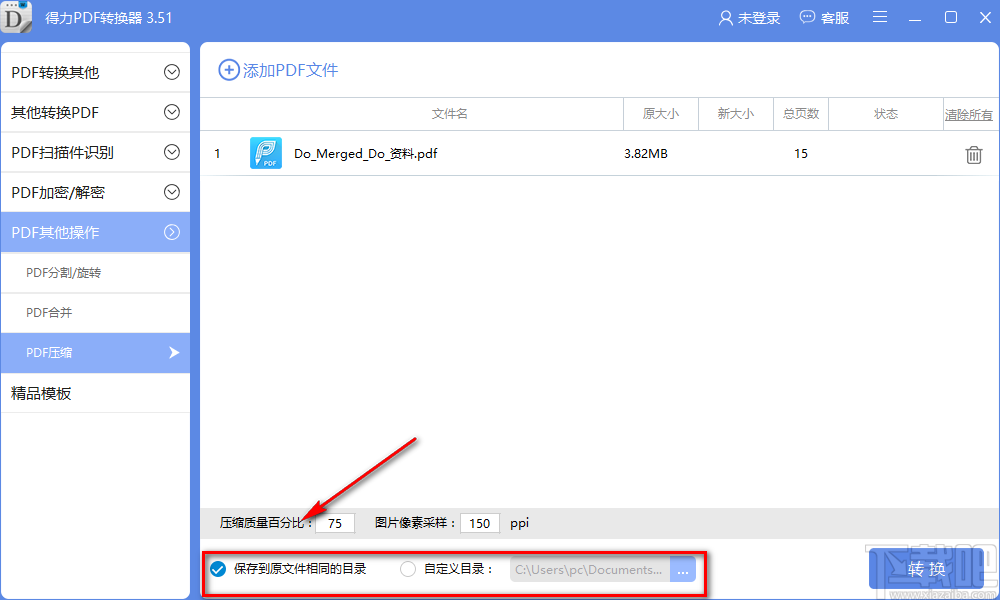The width and height of the screenshot is (1000, 600).
Task: Maximize the application window
Action: (x=951, y=17)
